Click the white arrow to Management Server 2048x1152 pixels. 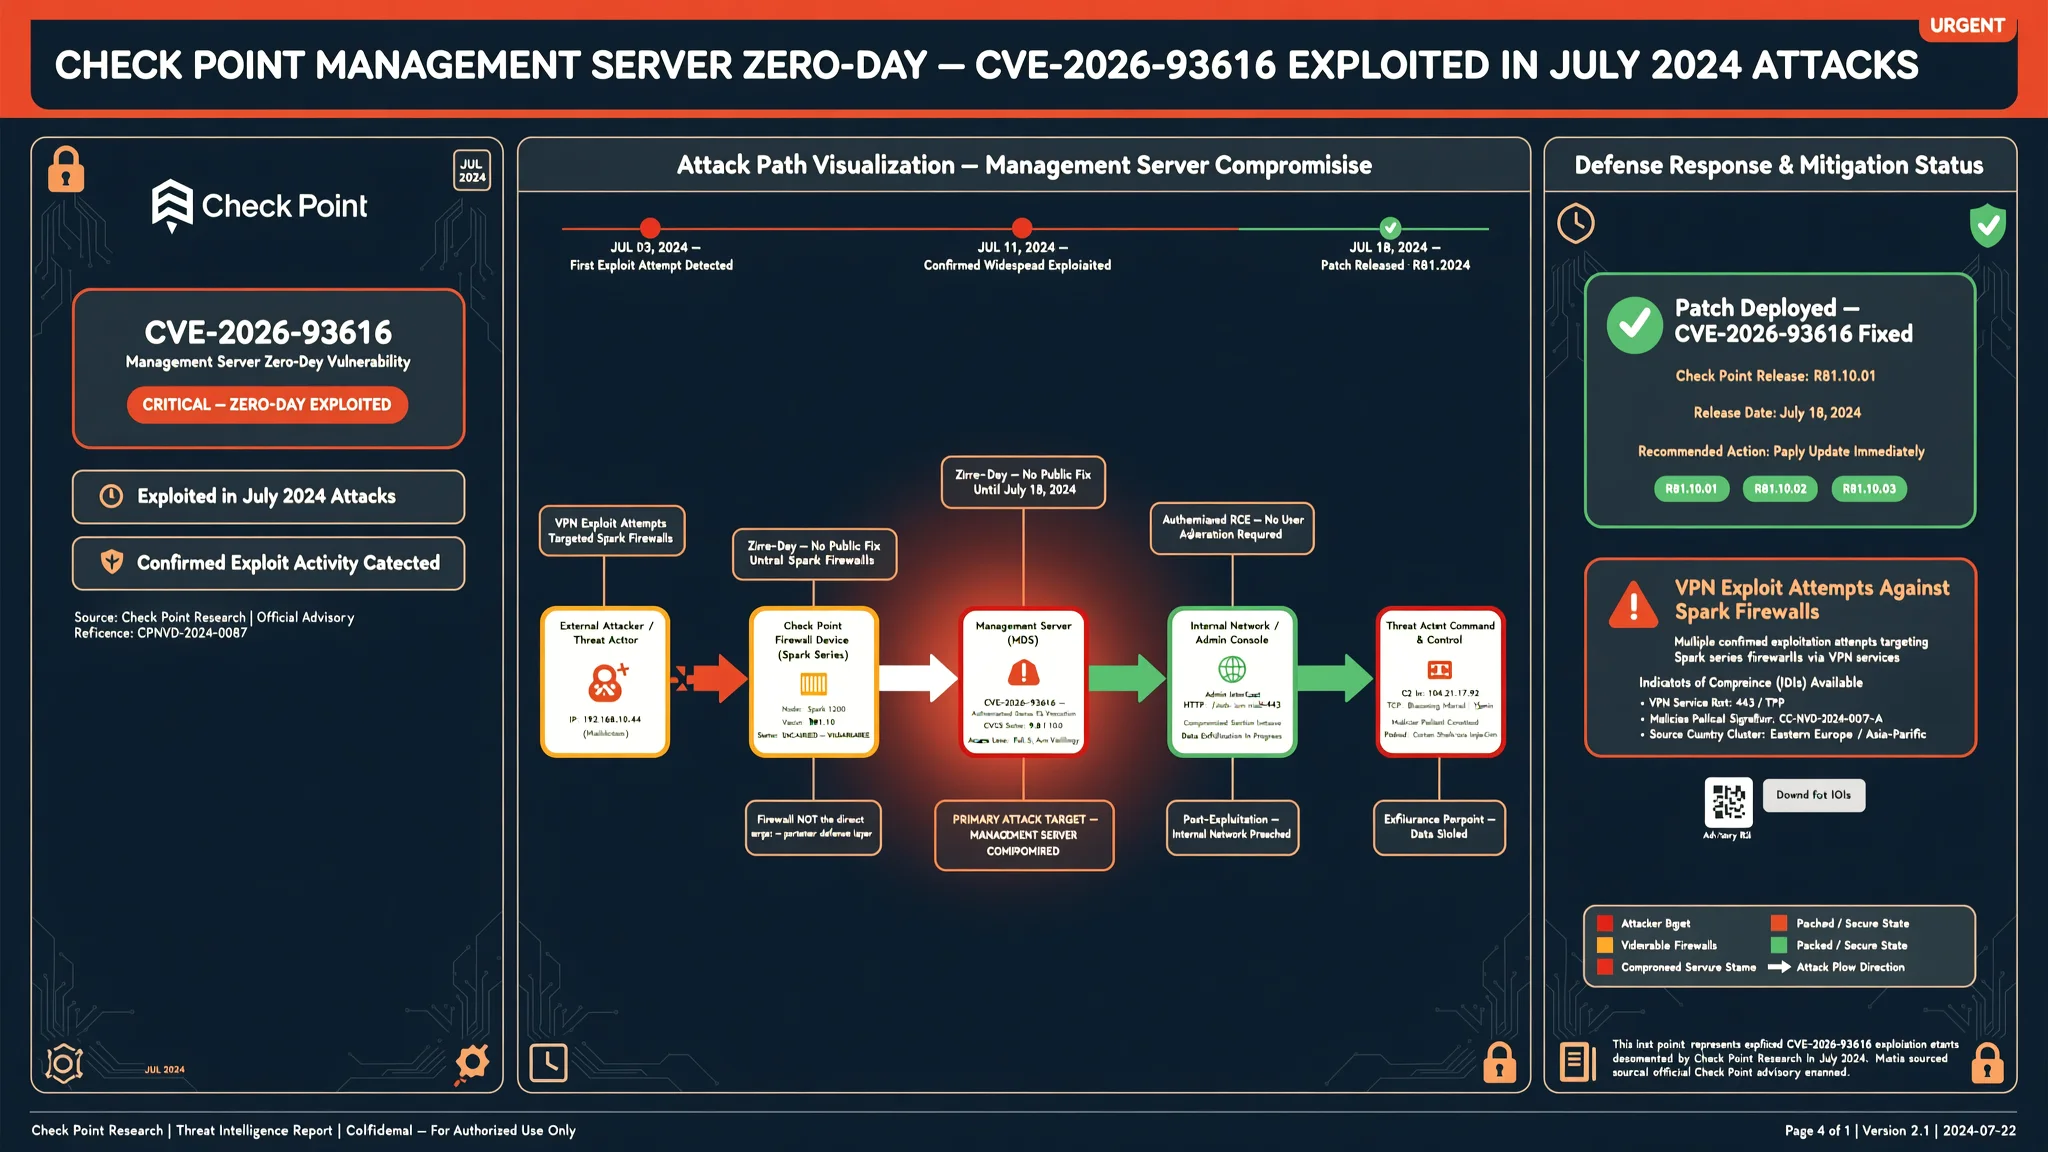coord(919,678)
